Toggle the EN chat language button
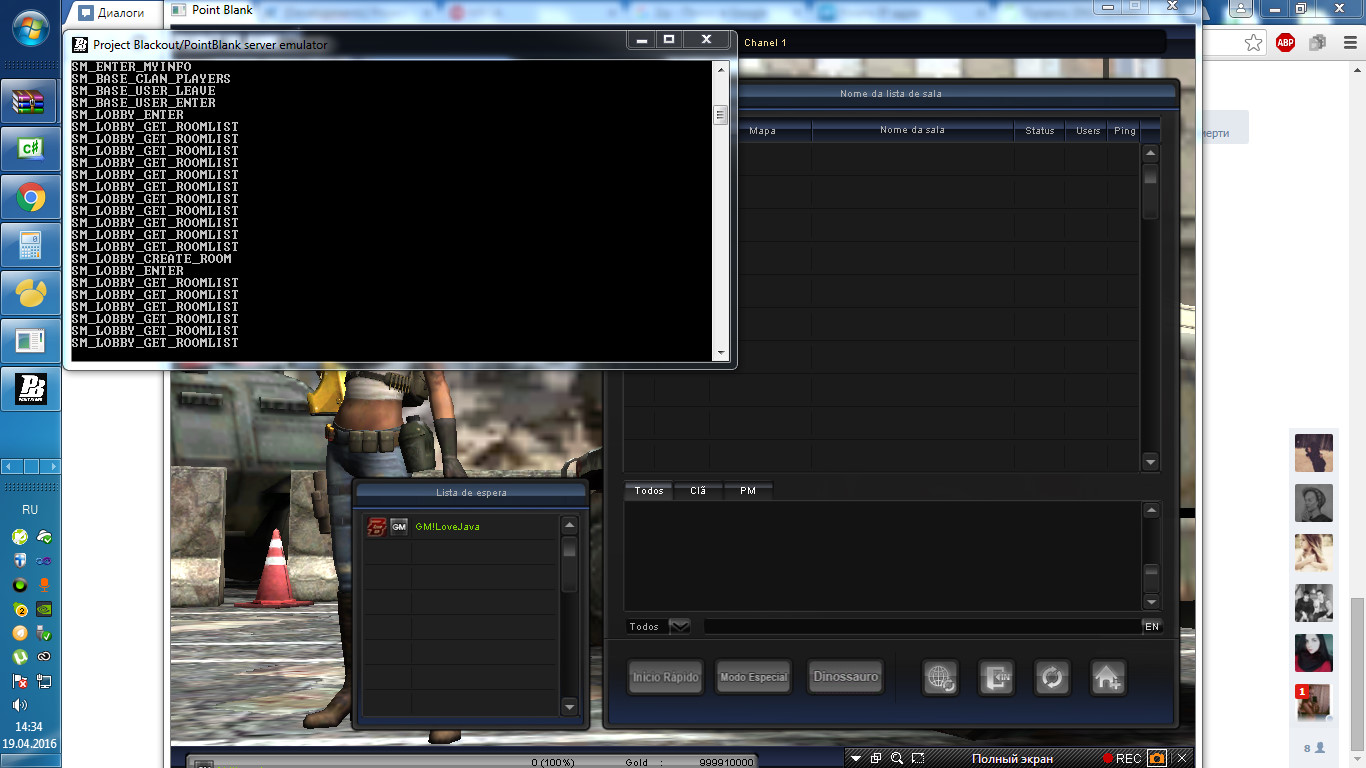 [x=1152, y=626]
